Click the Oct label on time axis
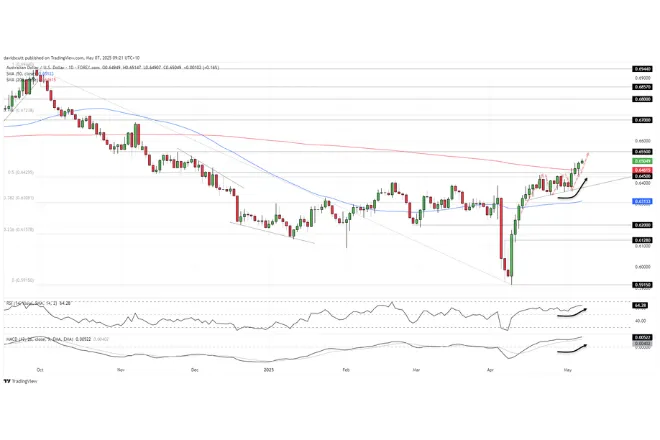660x440 pixels. (x=40, y=370)
